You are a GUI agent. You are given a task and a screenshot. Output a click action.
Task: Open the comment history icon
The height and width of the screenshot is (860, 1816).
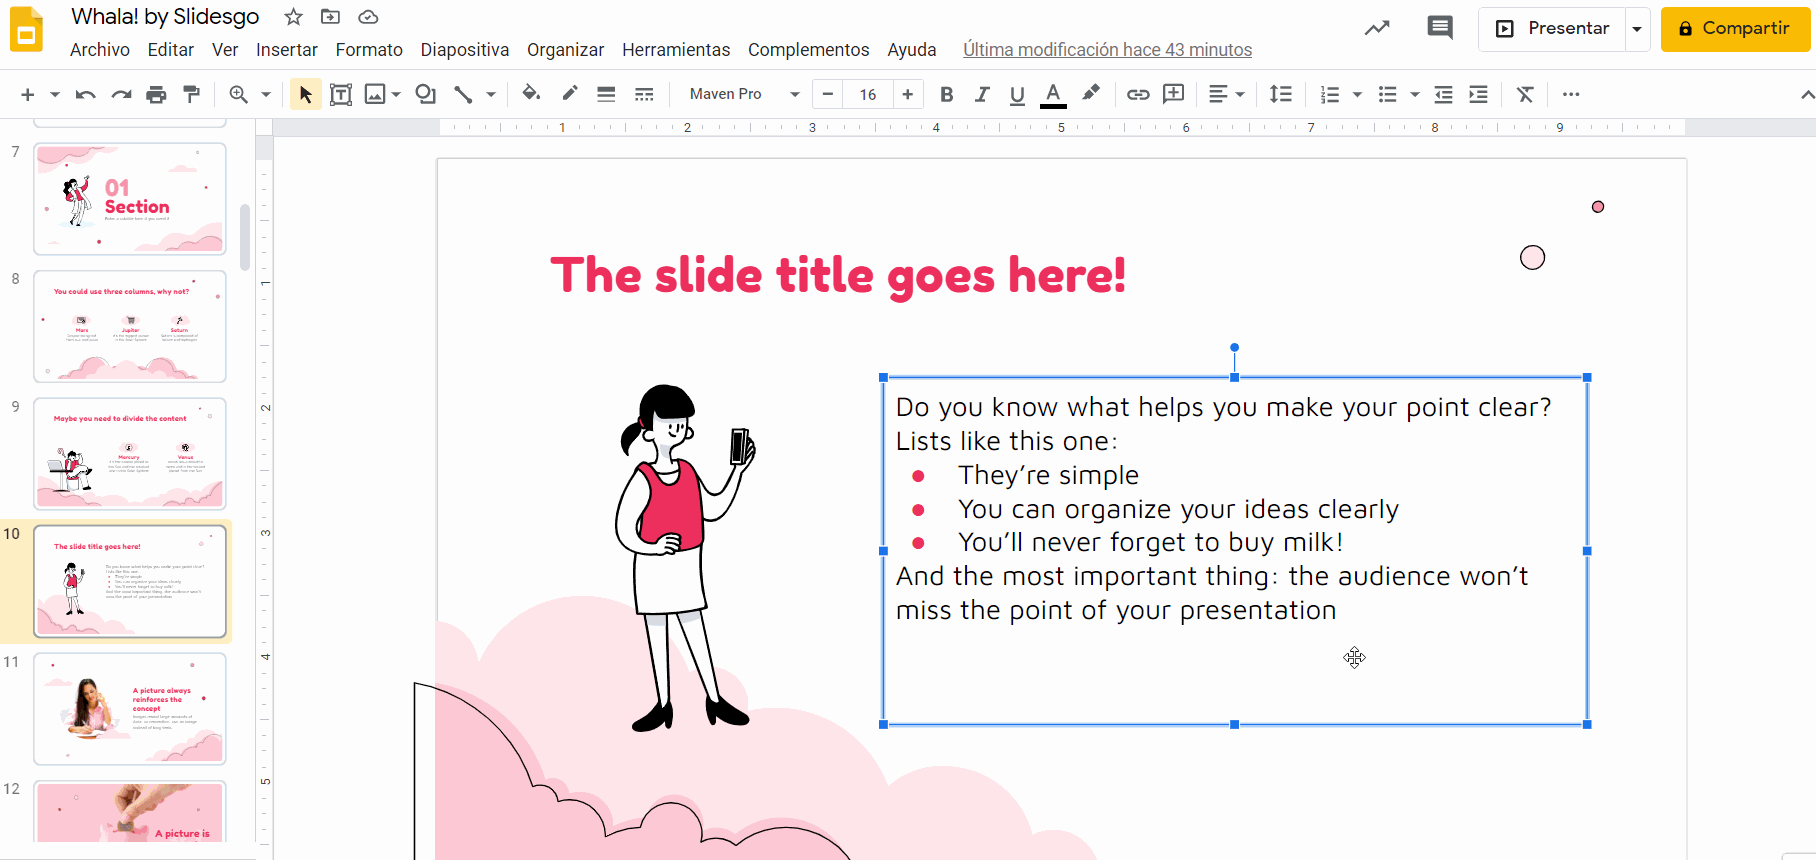[1440, 28]
